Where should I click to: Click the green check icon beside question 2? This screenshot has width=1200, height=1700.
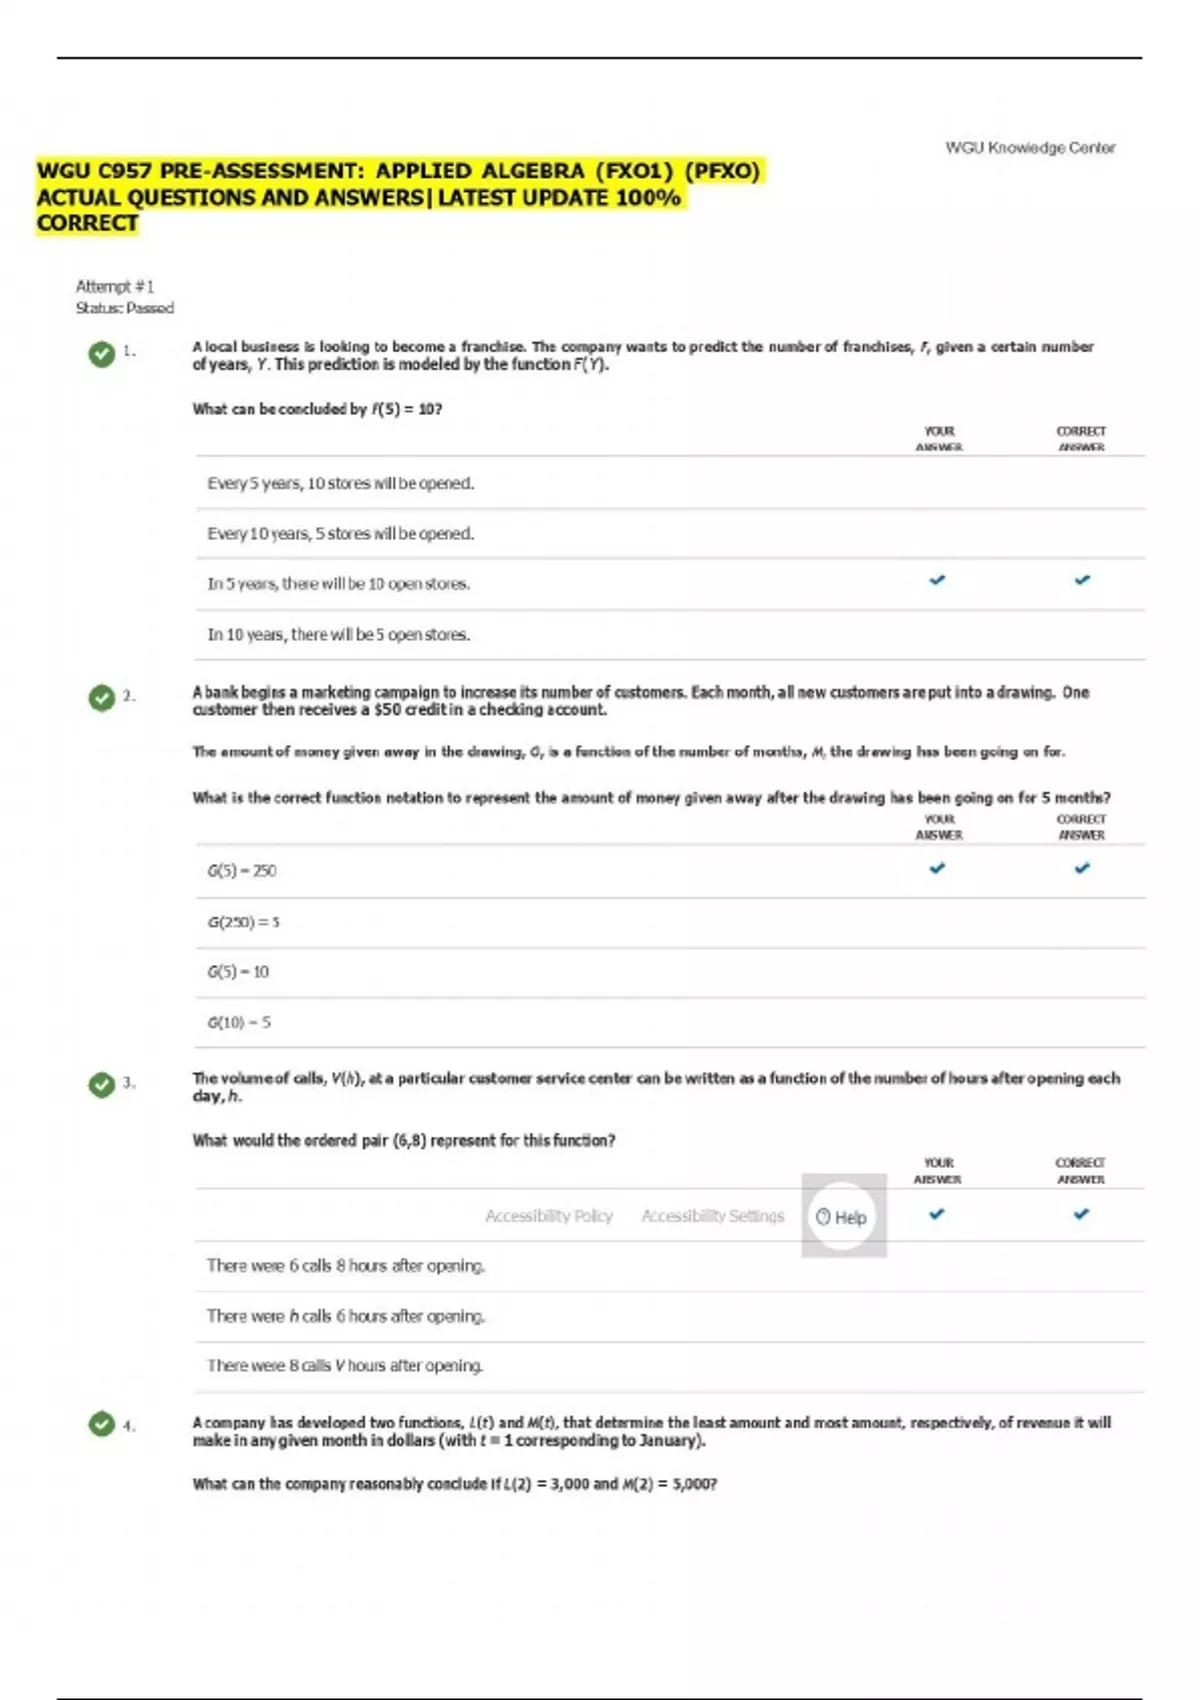pyautogui.click(x=101, y=698)
